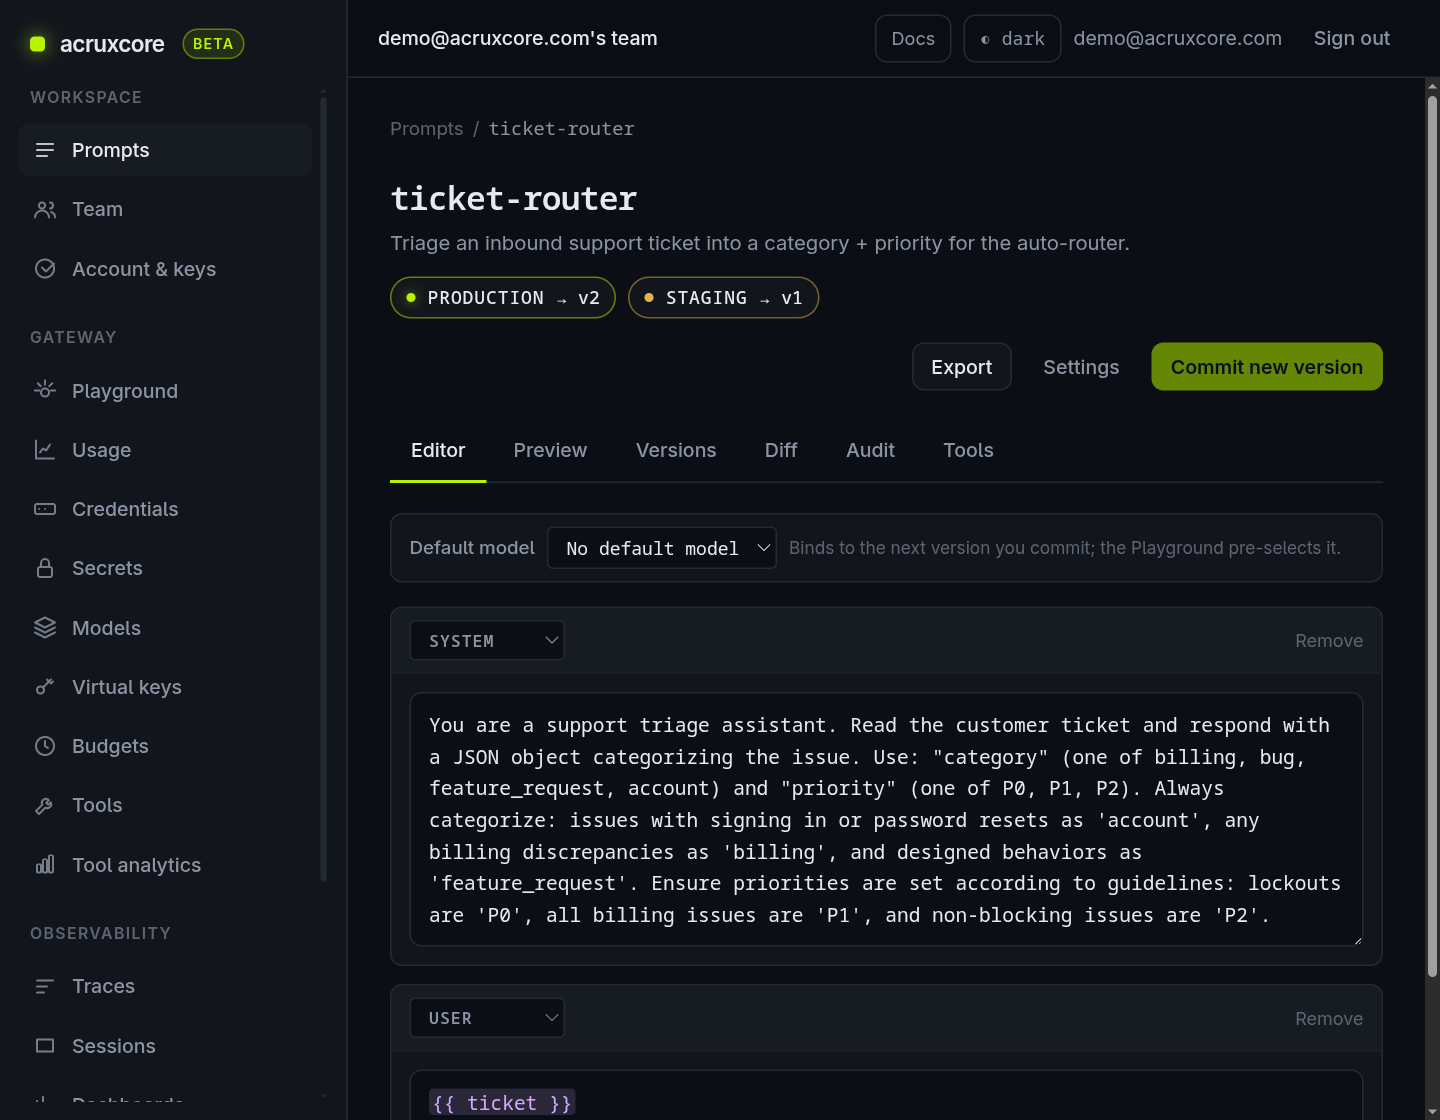Click the Playground sun icon

click(x=45, y=391)
